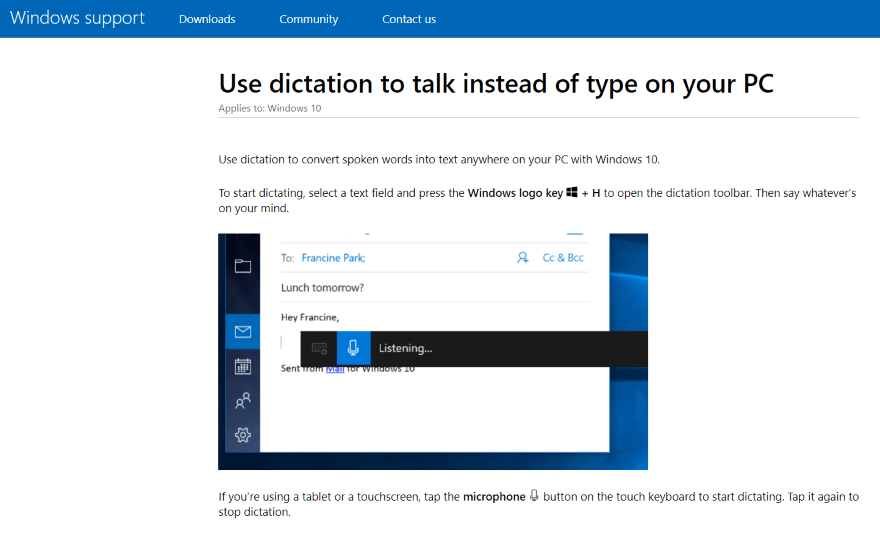Click the Lunch tomorrow? subject field
This screenshot has width=880, height=536.
(x=322, y=288)
